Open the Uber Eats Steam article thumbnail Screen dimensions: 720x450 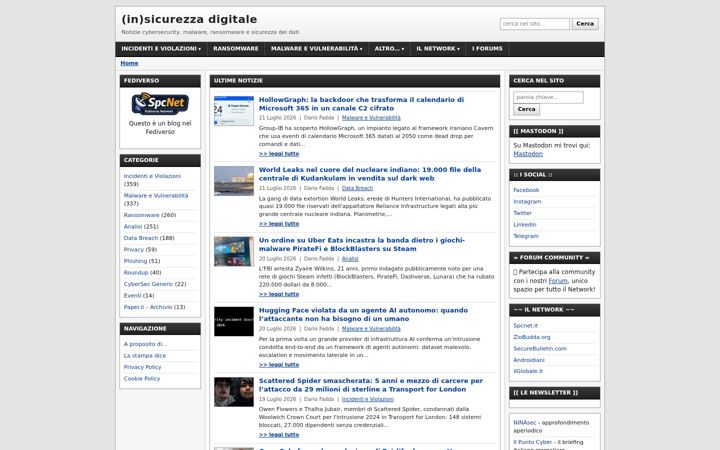pyautogui.click(x=234, y=251)
